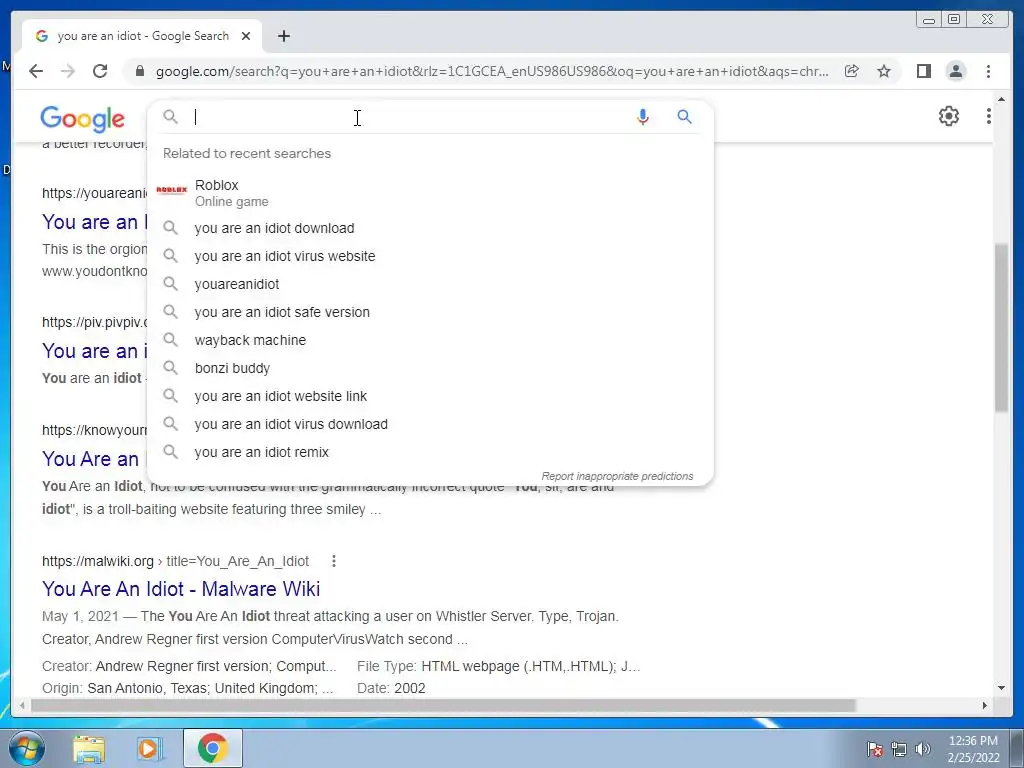The image size is (1024, 768).
Task: Select the 'wayback machine' suggestion
Action: point(430,340)
